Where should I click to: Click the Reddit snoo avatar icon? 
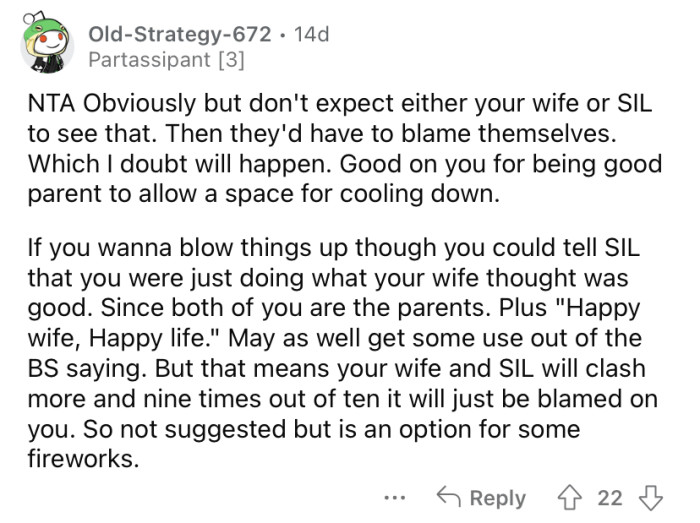(42, 45)
